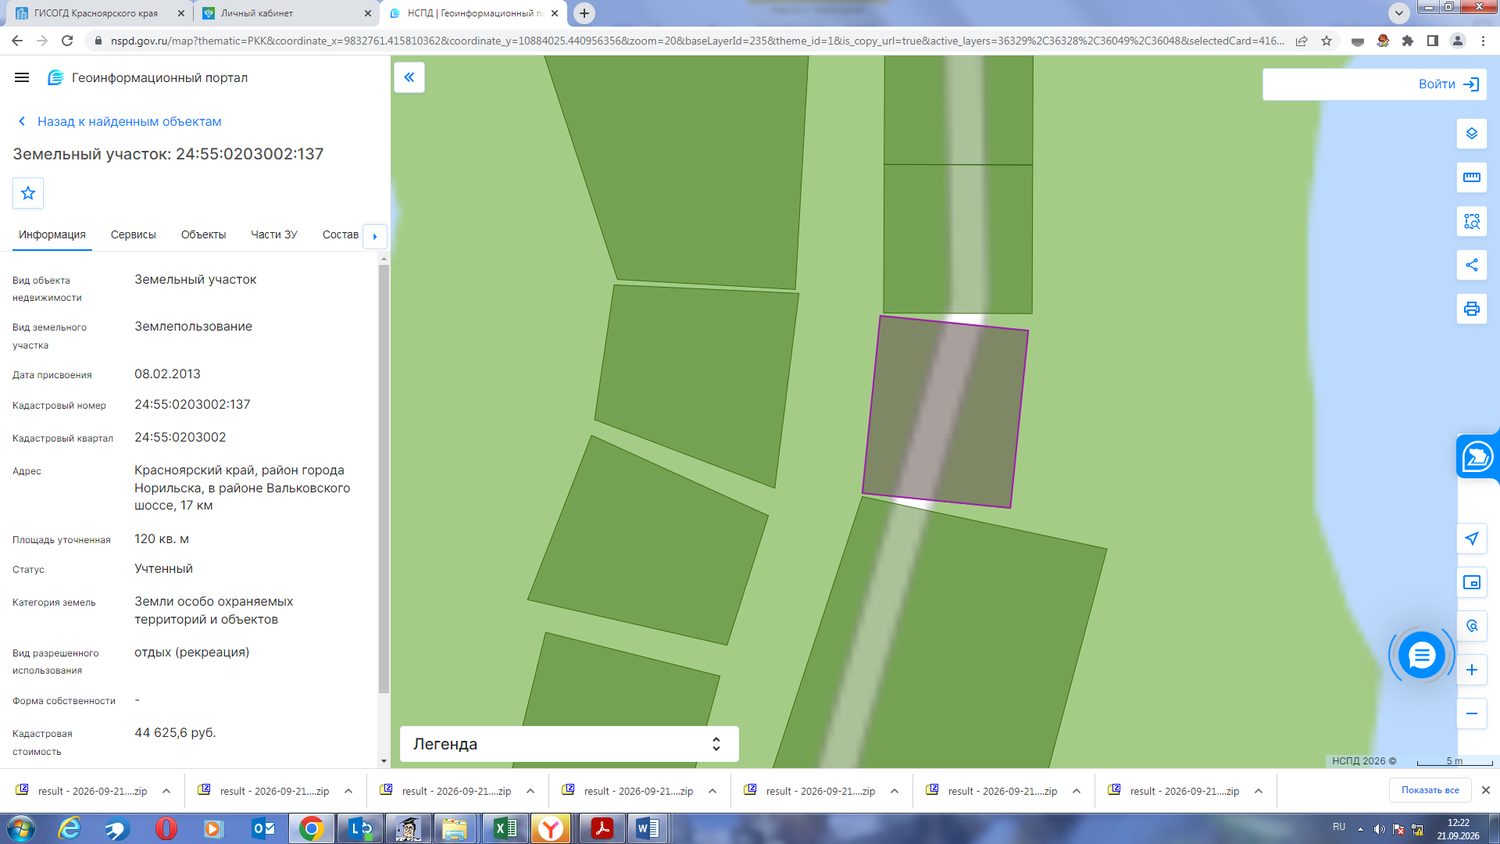
Task: Share the current map view
Action: pyautogui.click(x=1471, y=265)
